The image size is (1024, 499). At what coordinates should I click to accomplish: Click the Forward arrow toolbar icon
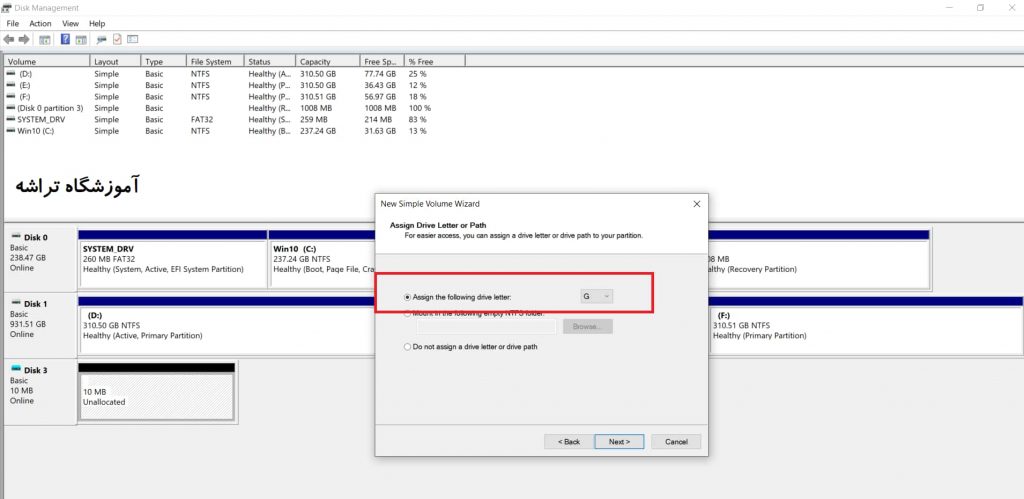24,40
